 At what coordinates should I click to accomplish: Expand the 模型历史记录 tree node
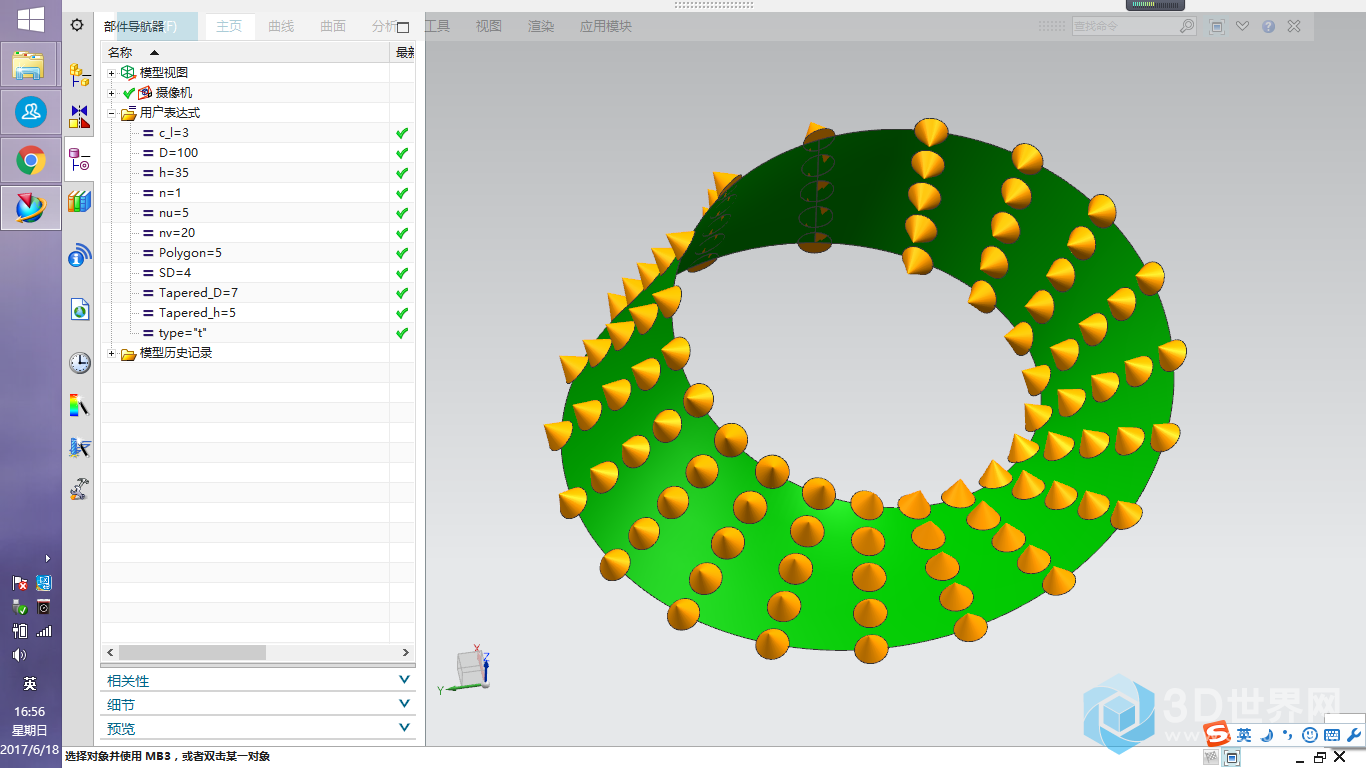coord(112,353)
